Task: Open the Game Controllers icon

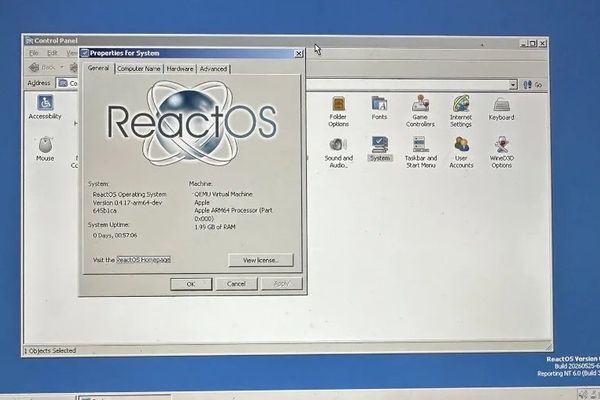Action: pyautogui.click(x=420, y=111)
